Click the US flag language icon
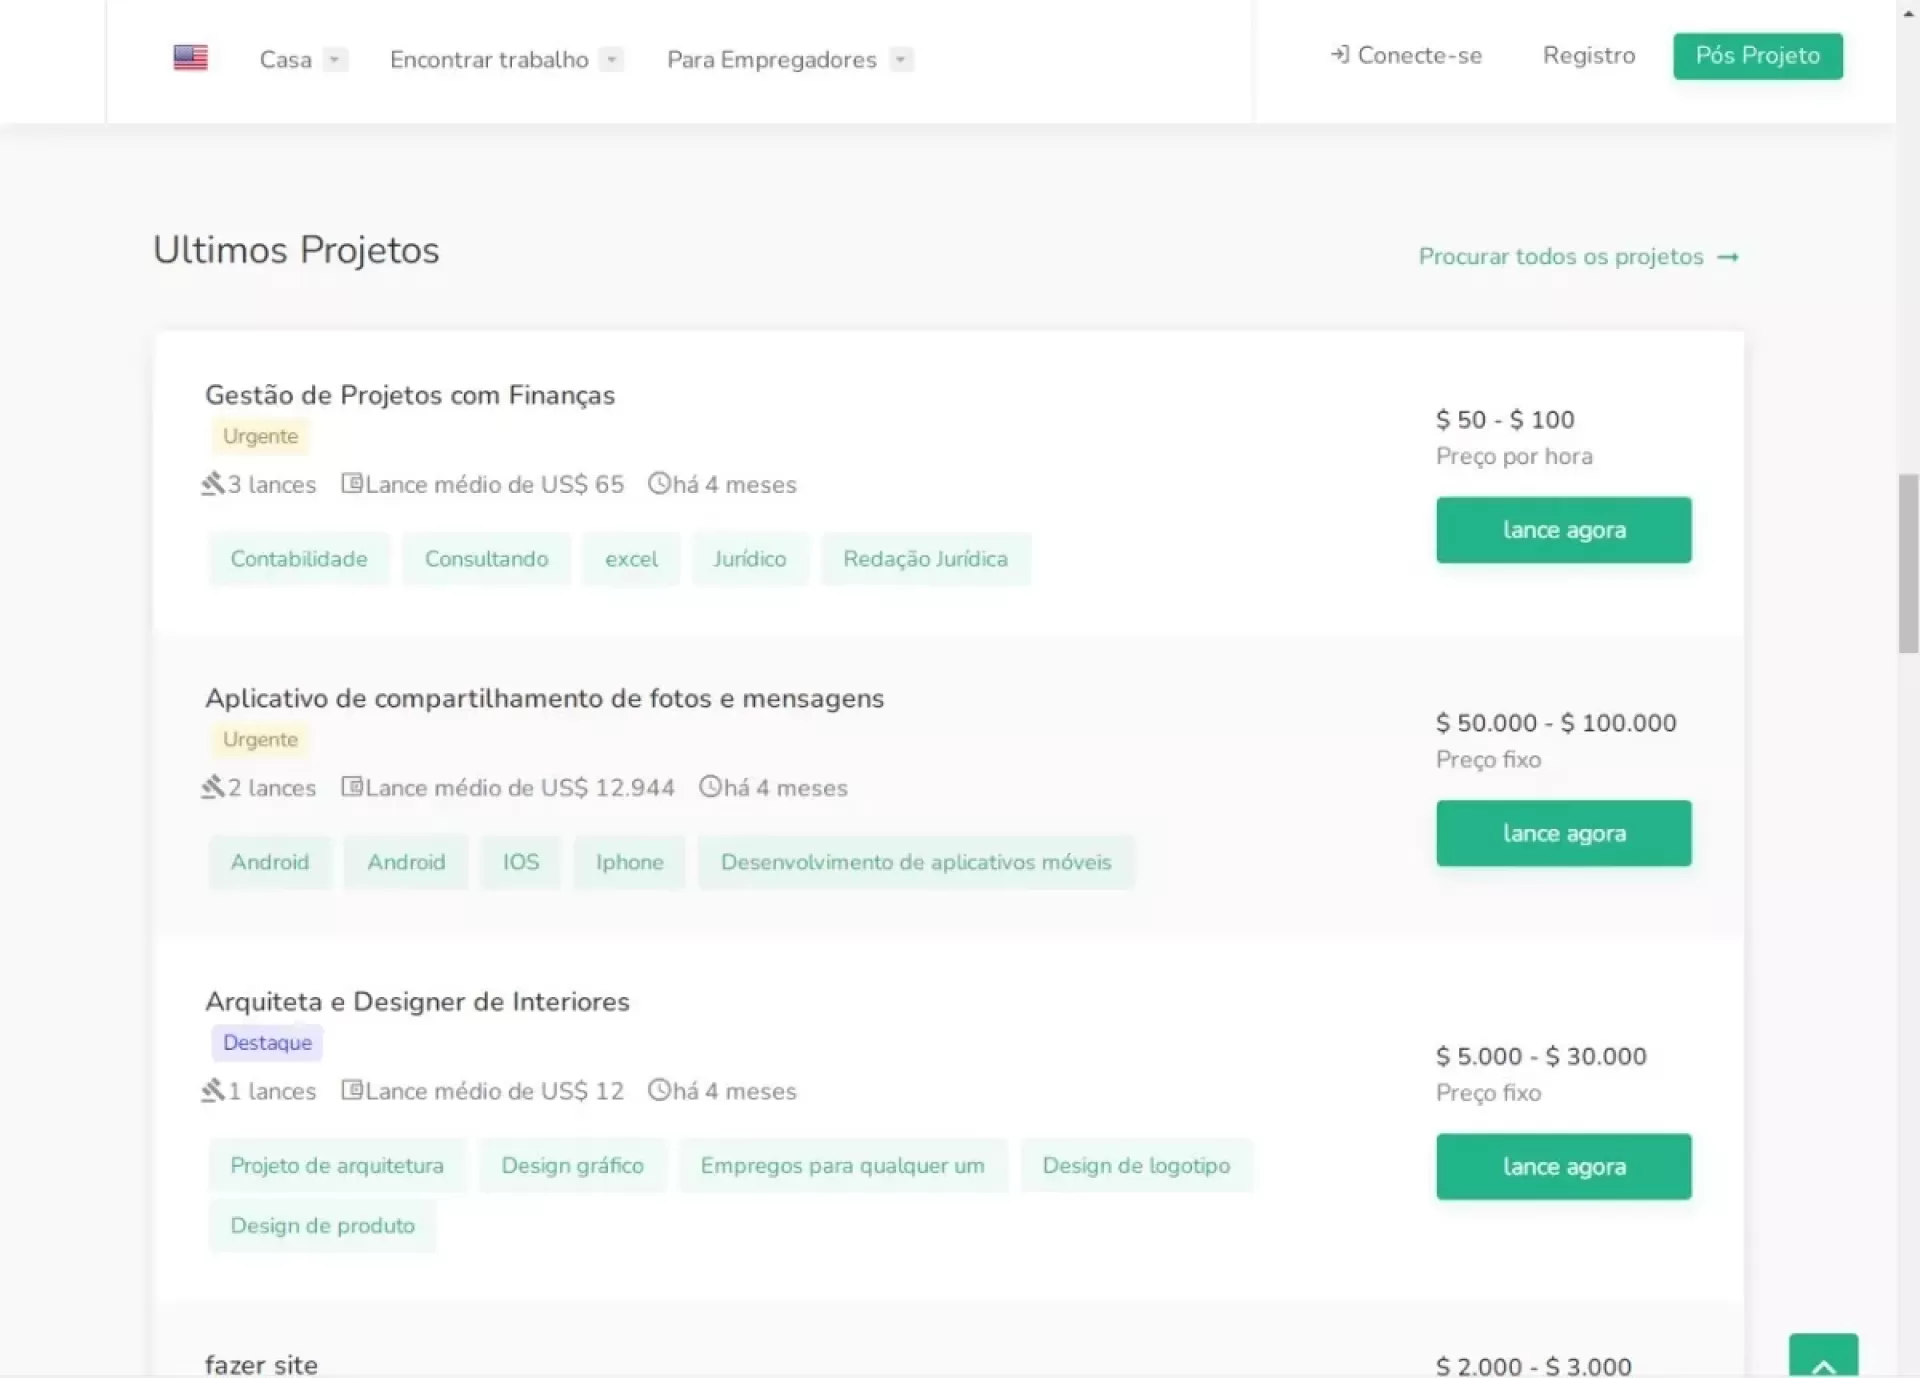Screen dimensions: 1920x1378 pyautogui.click(x=190, y=58)
